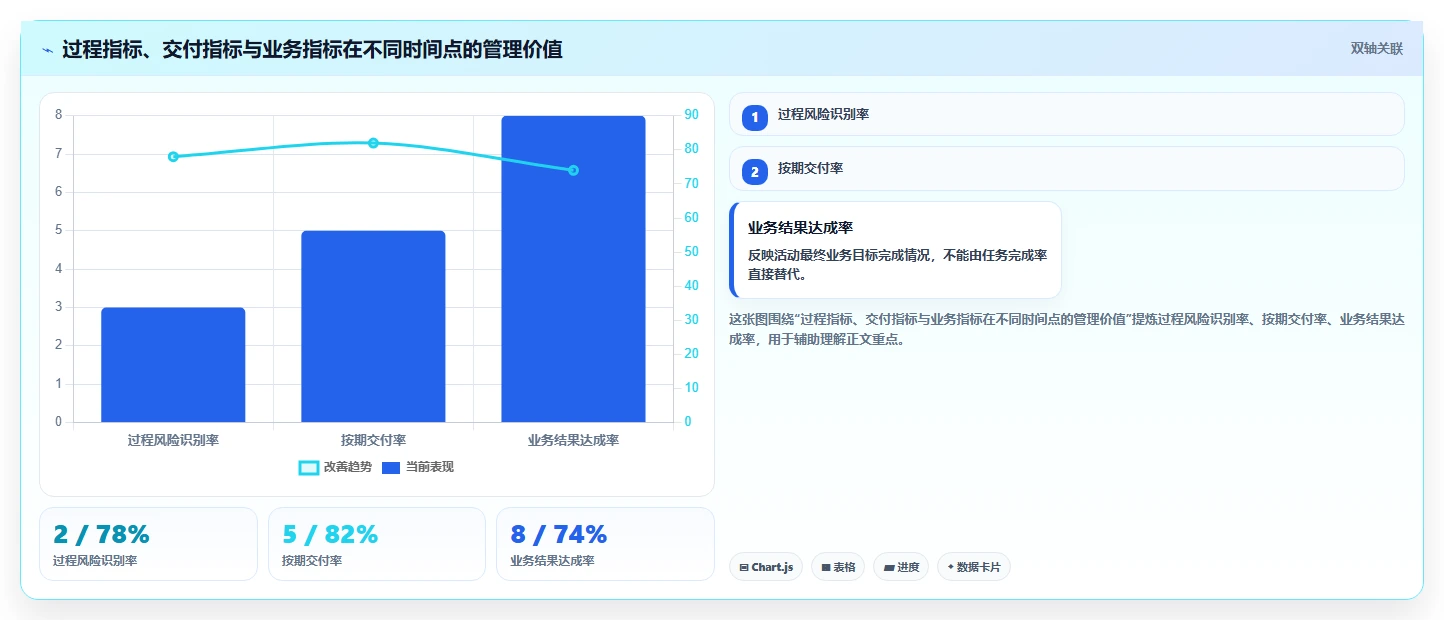Click the right axis value 90
Image resolution: width=1444 pixels, height=620 pixels.
(x=691, y=115)
